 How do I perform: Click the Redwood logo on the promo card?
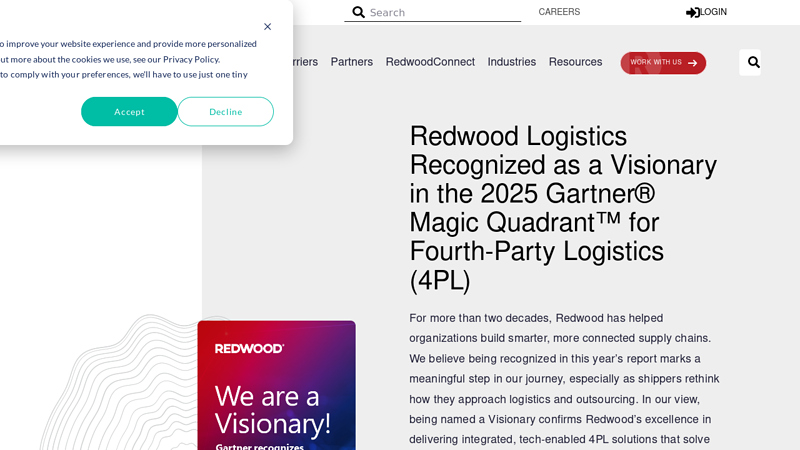(249, 348)
